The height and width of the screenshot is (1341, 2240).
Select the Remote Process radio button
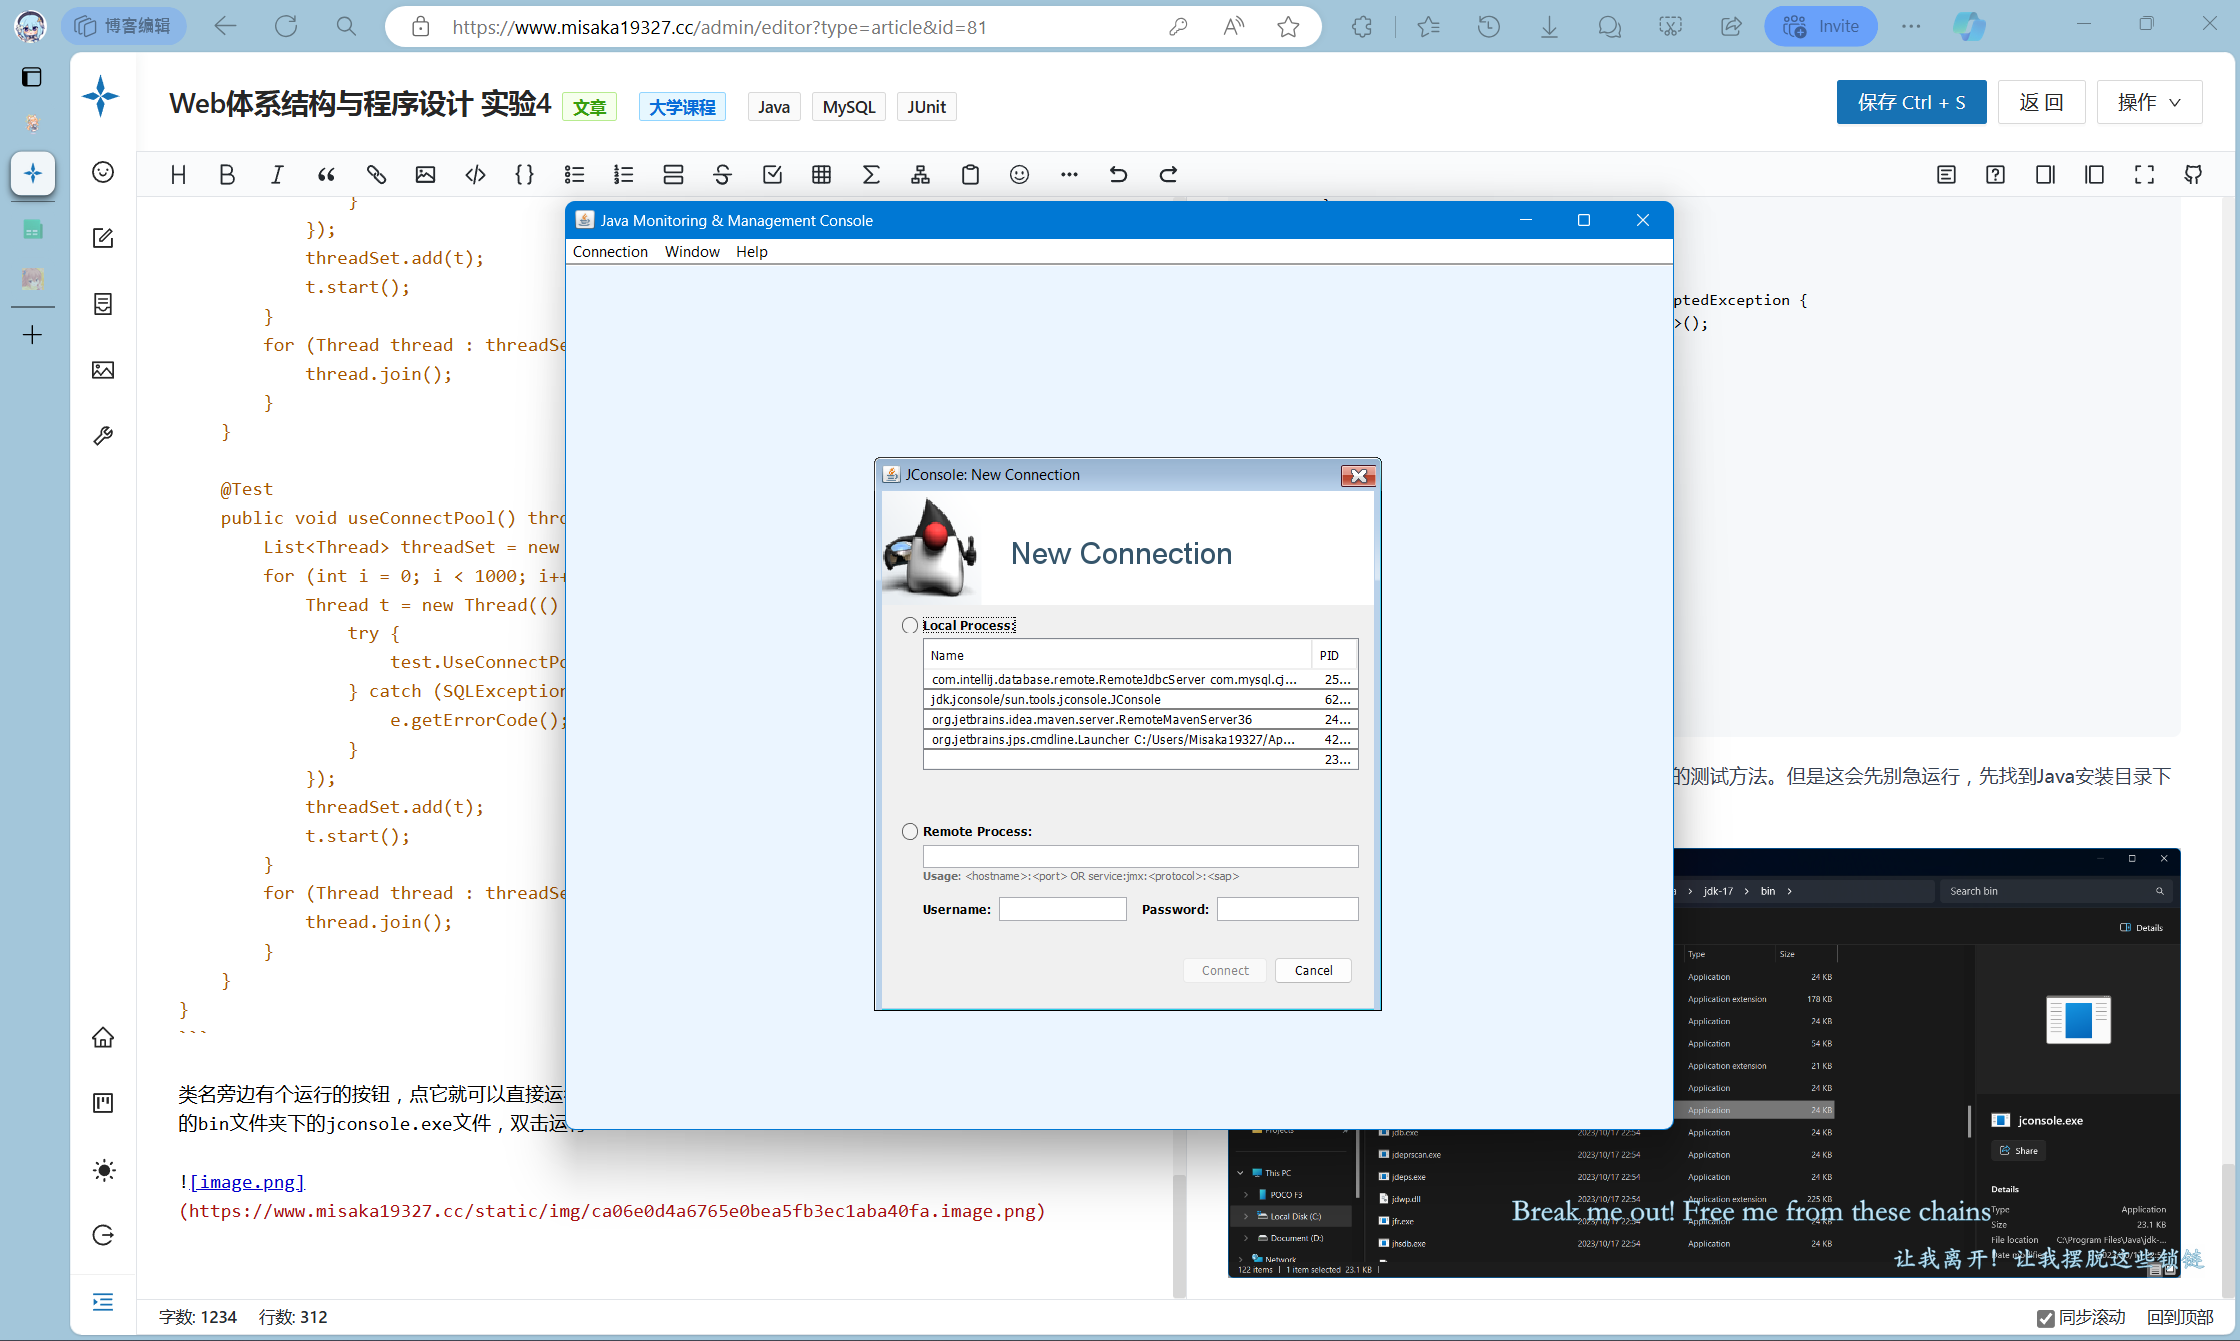(x=909, y=832)
